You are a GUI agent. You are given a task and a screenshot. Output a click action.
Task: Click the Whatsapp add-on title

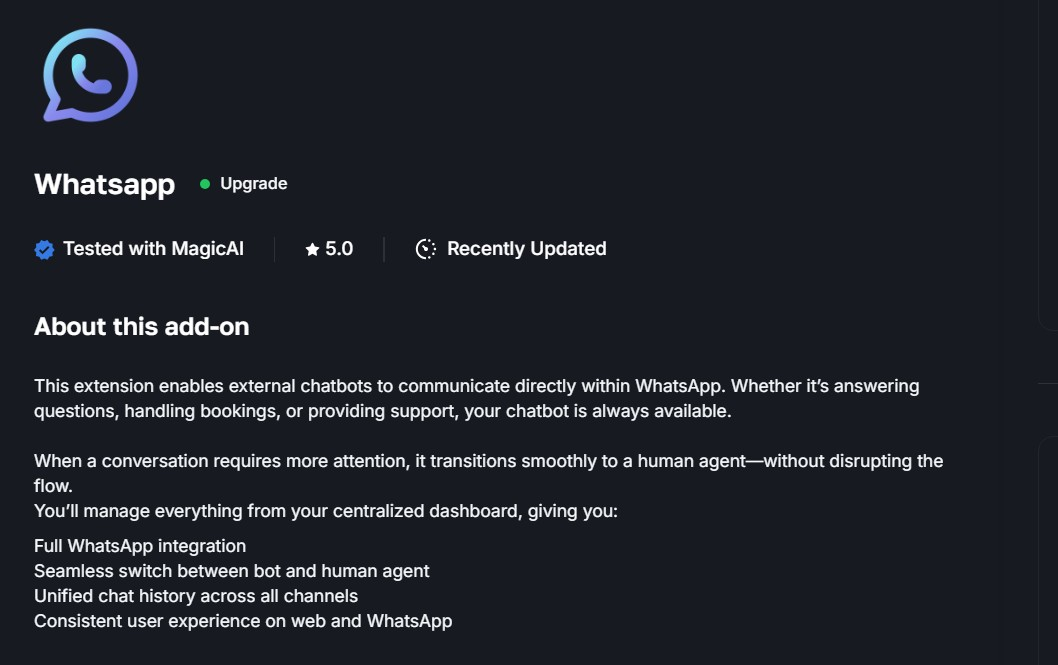tap(104, 184)
